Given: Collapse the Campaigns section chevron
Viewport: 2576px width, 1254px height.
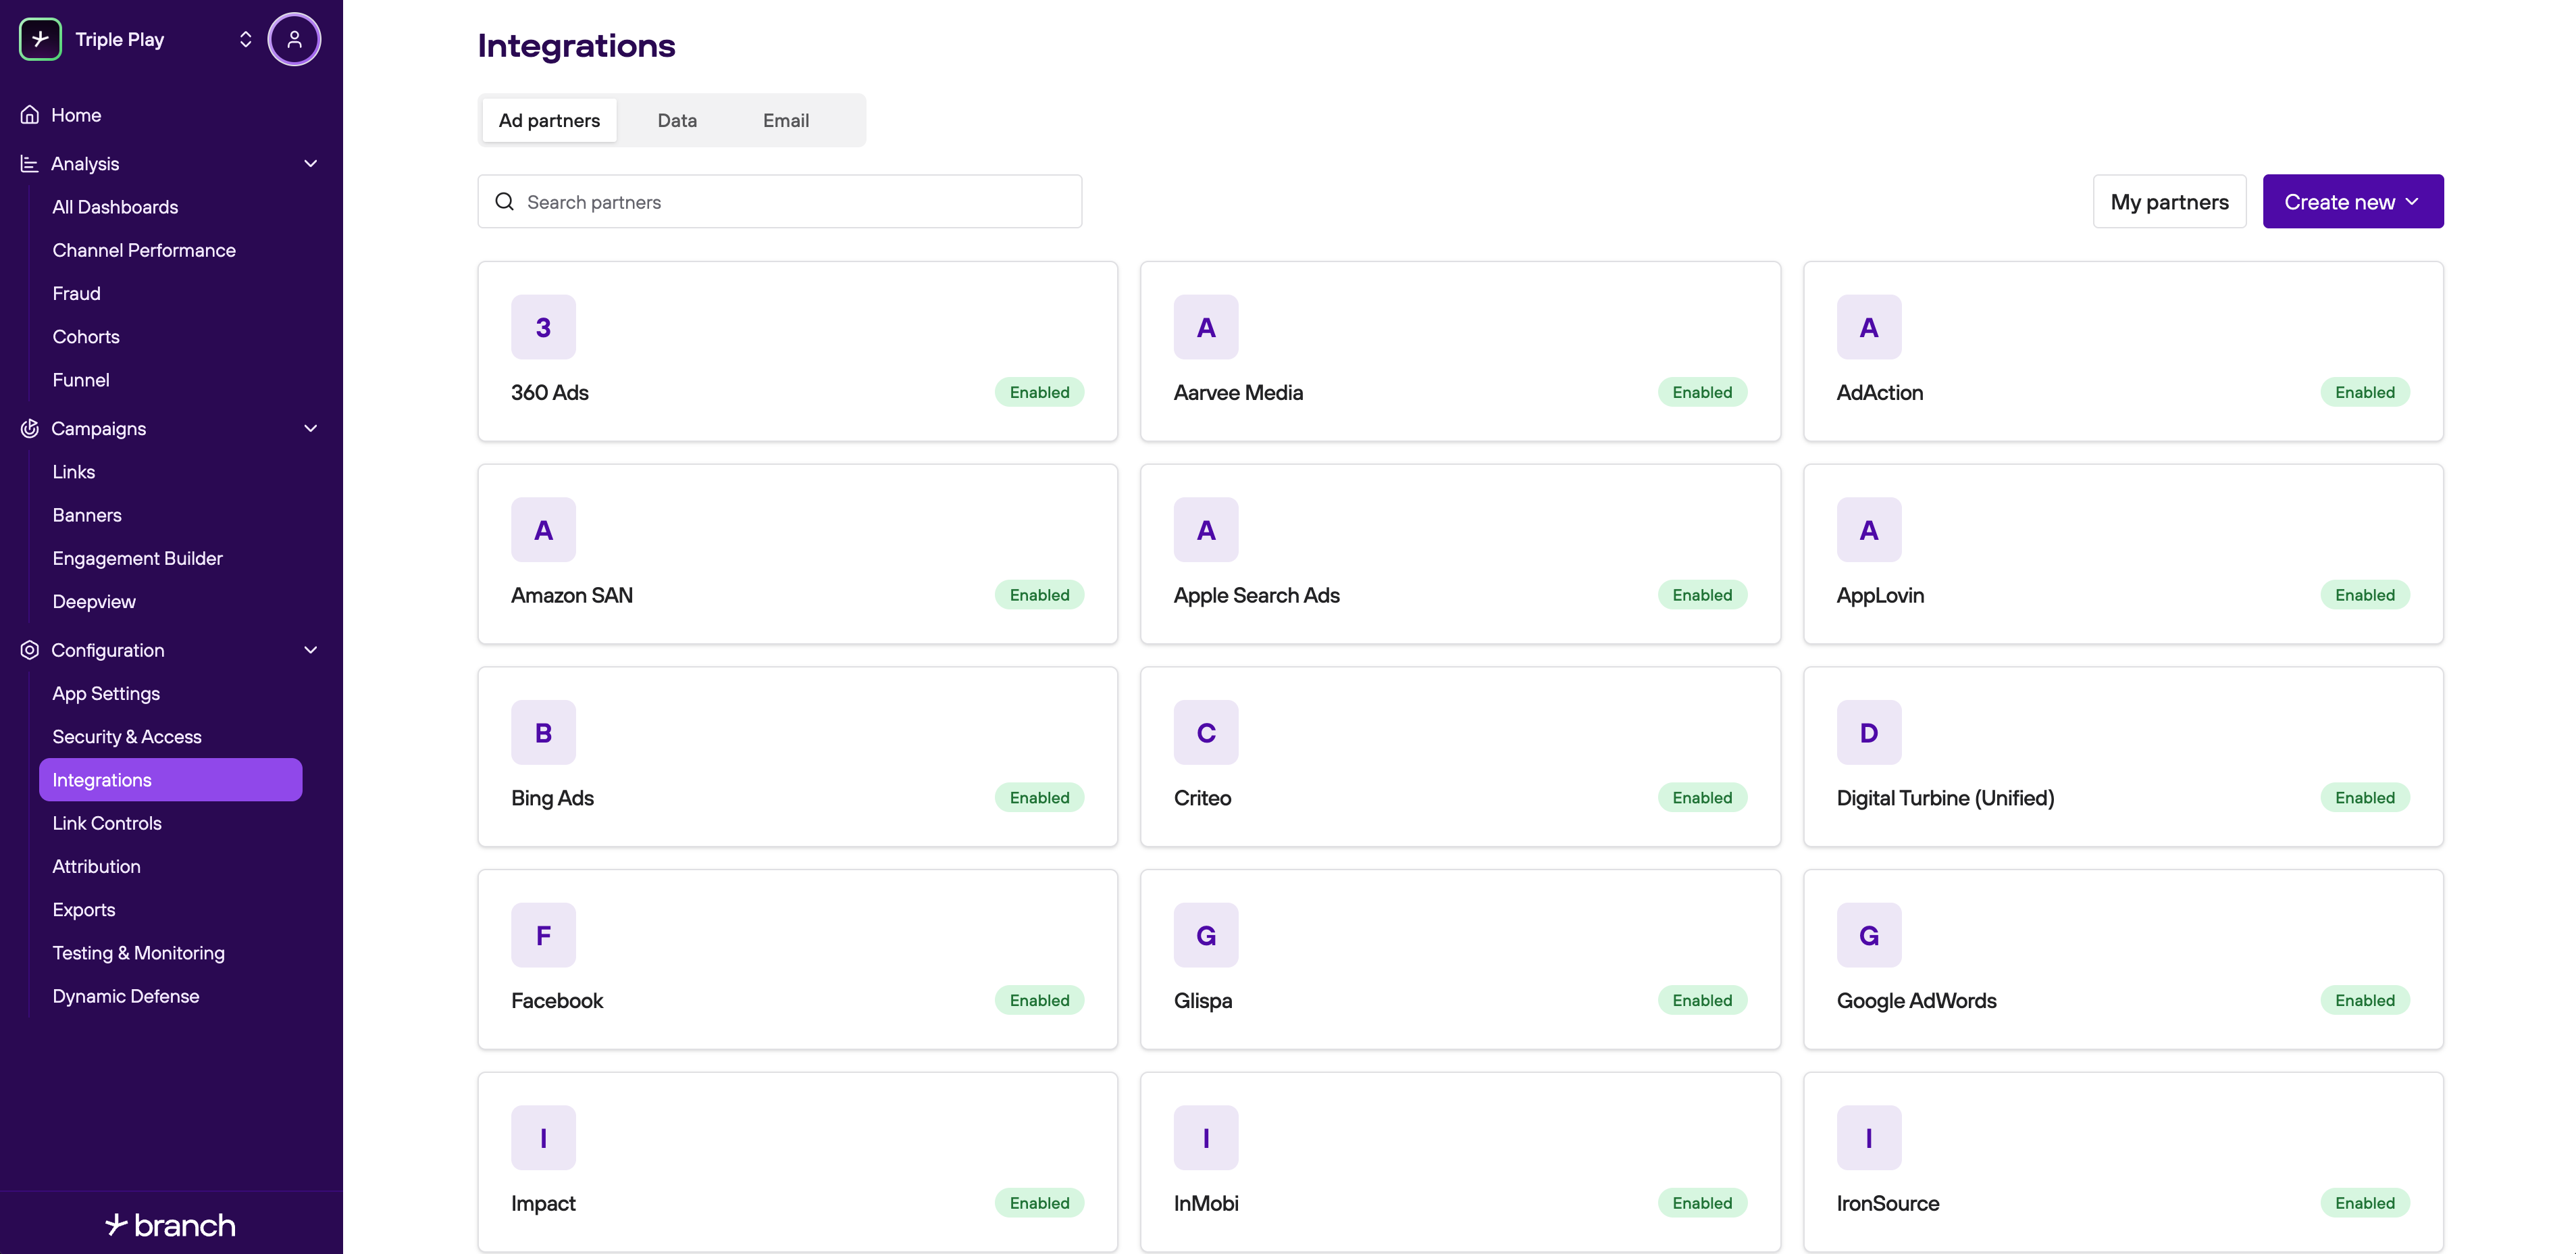Looking at the screenshot, I should point(311,428).
